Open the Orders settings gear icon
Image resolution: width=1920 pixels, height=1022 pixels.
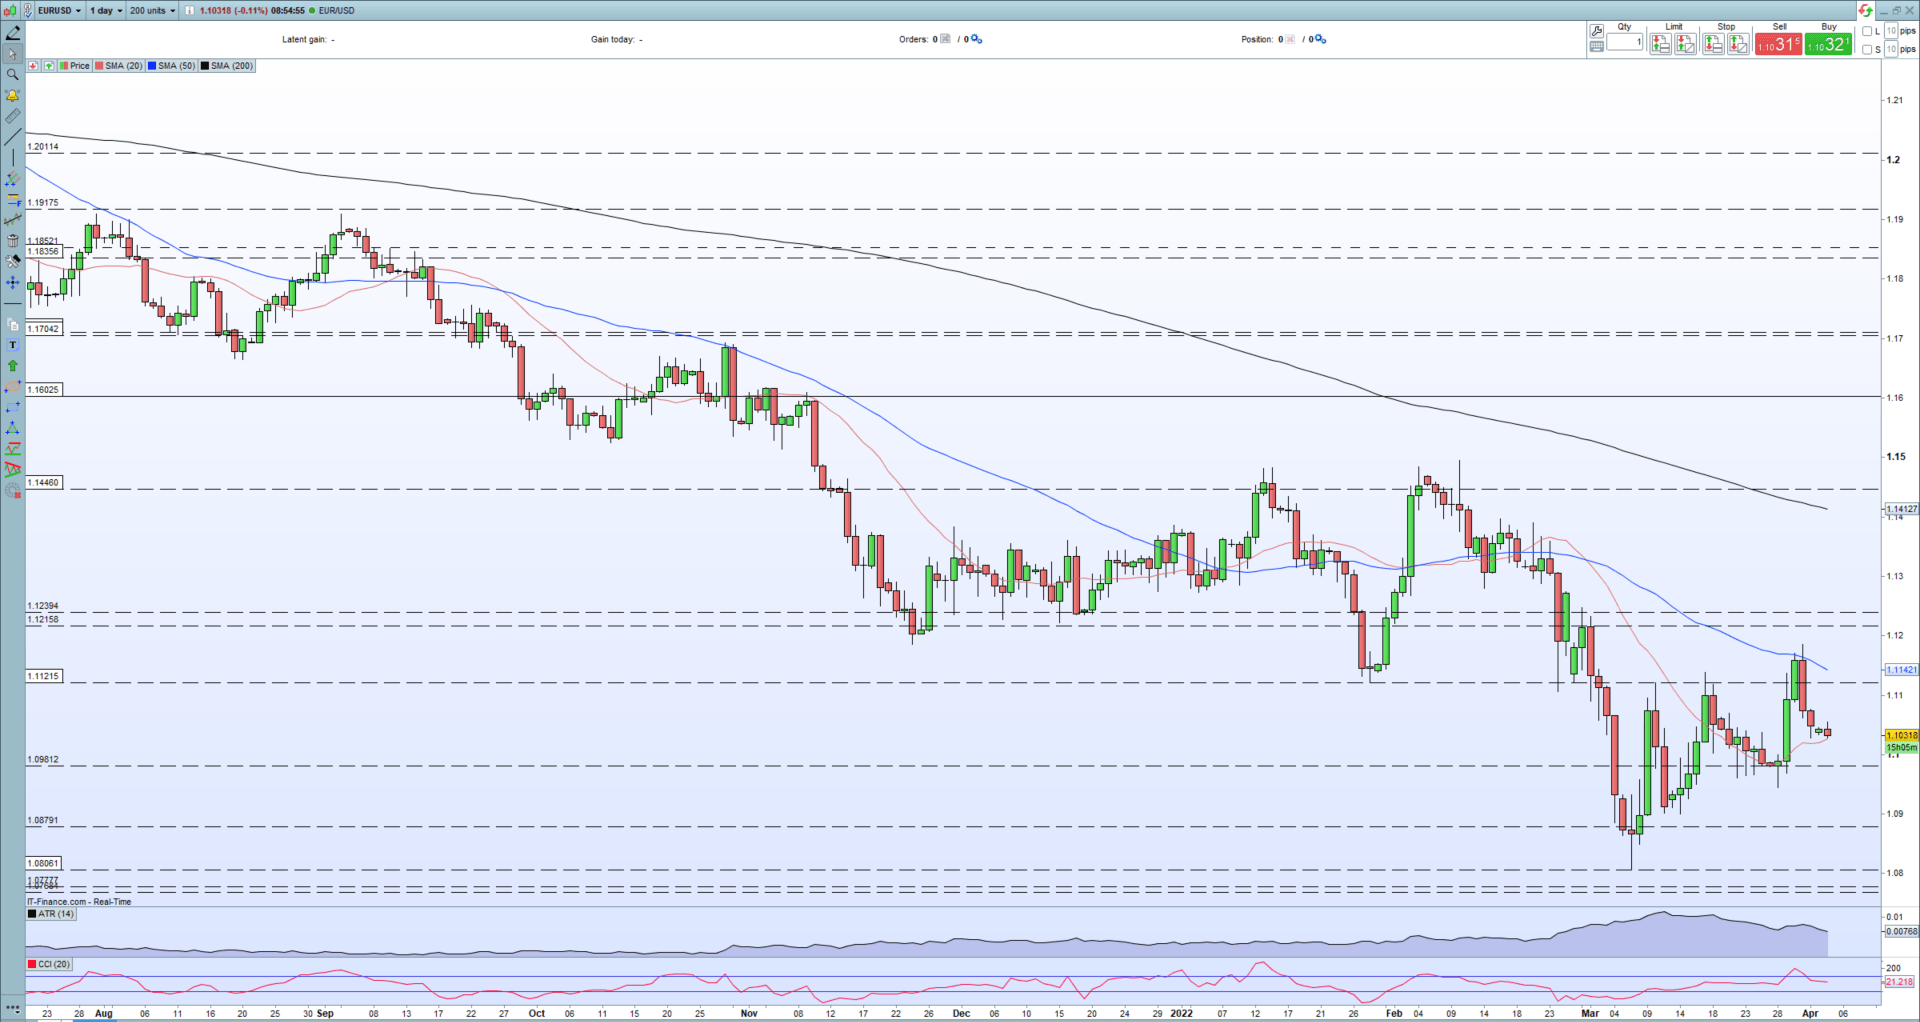(977, 39)
